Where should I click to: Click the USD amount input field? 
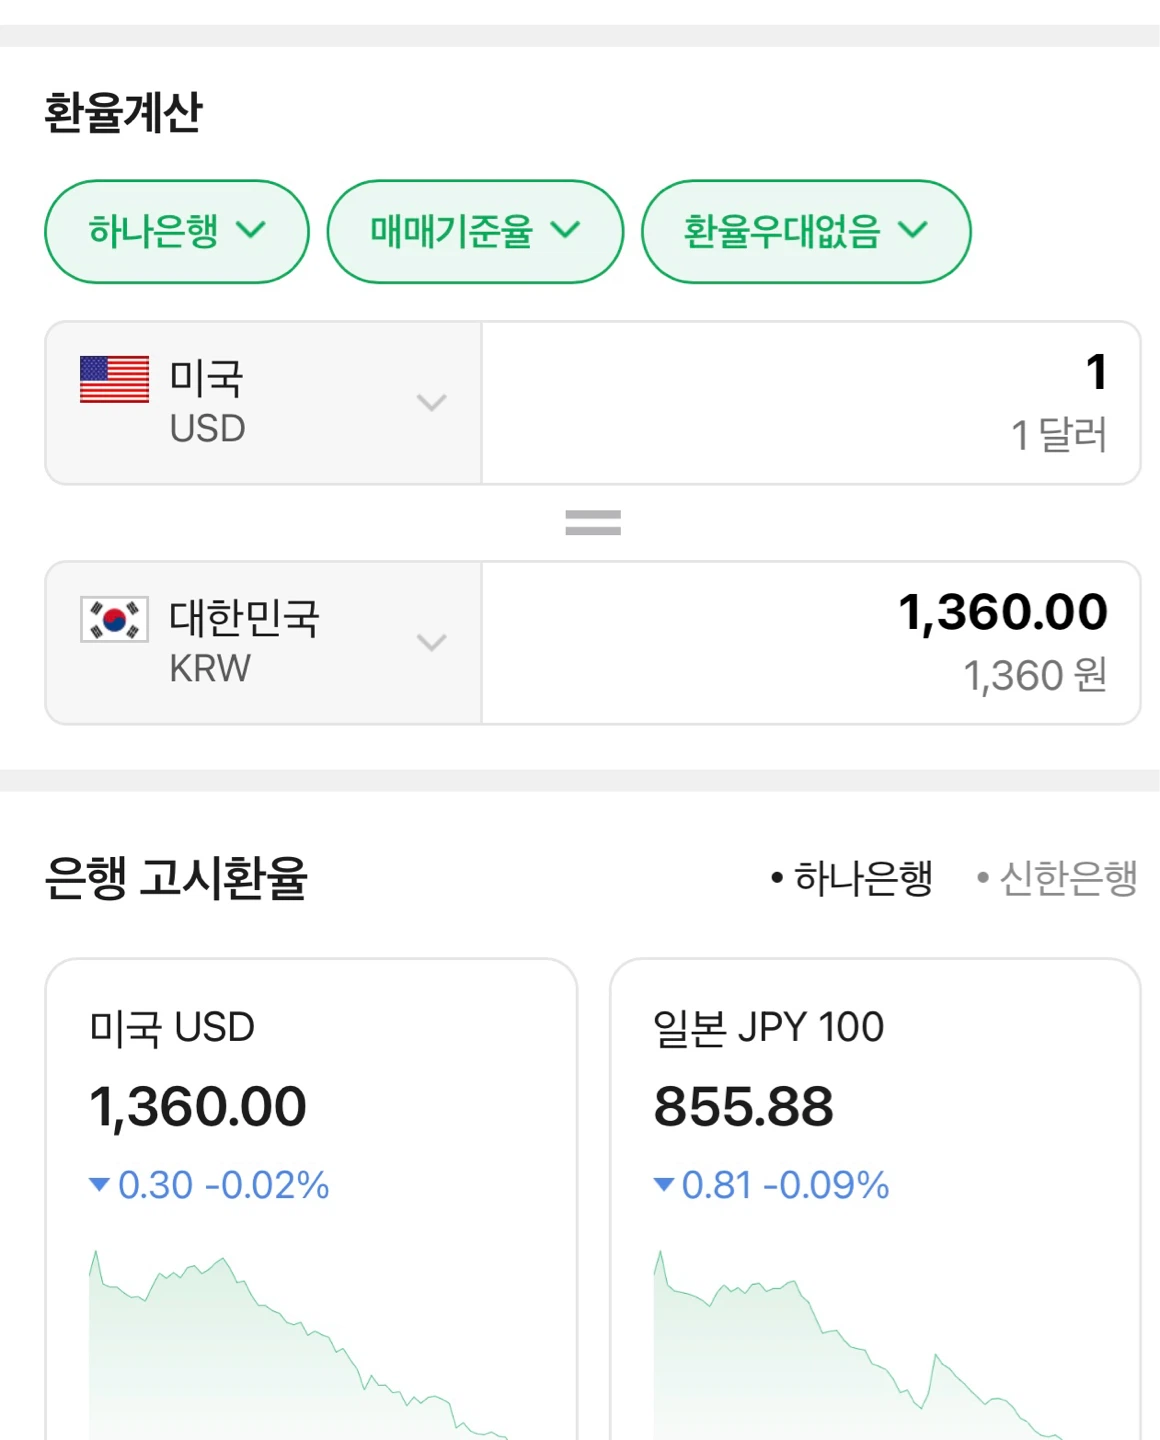(x=811, y=403)
